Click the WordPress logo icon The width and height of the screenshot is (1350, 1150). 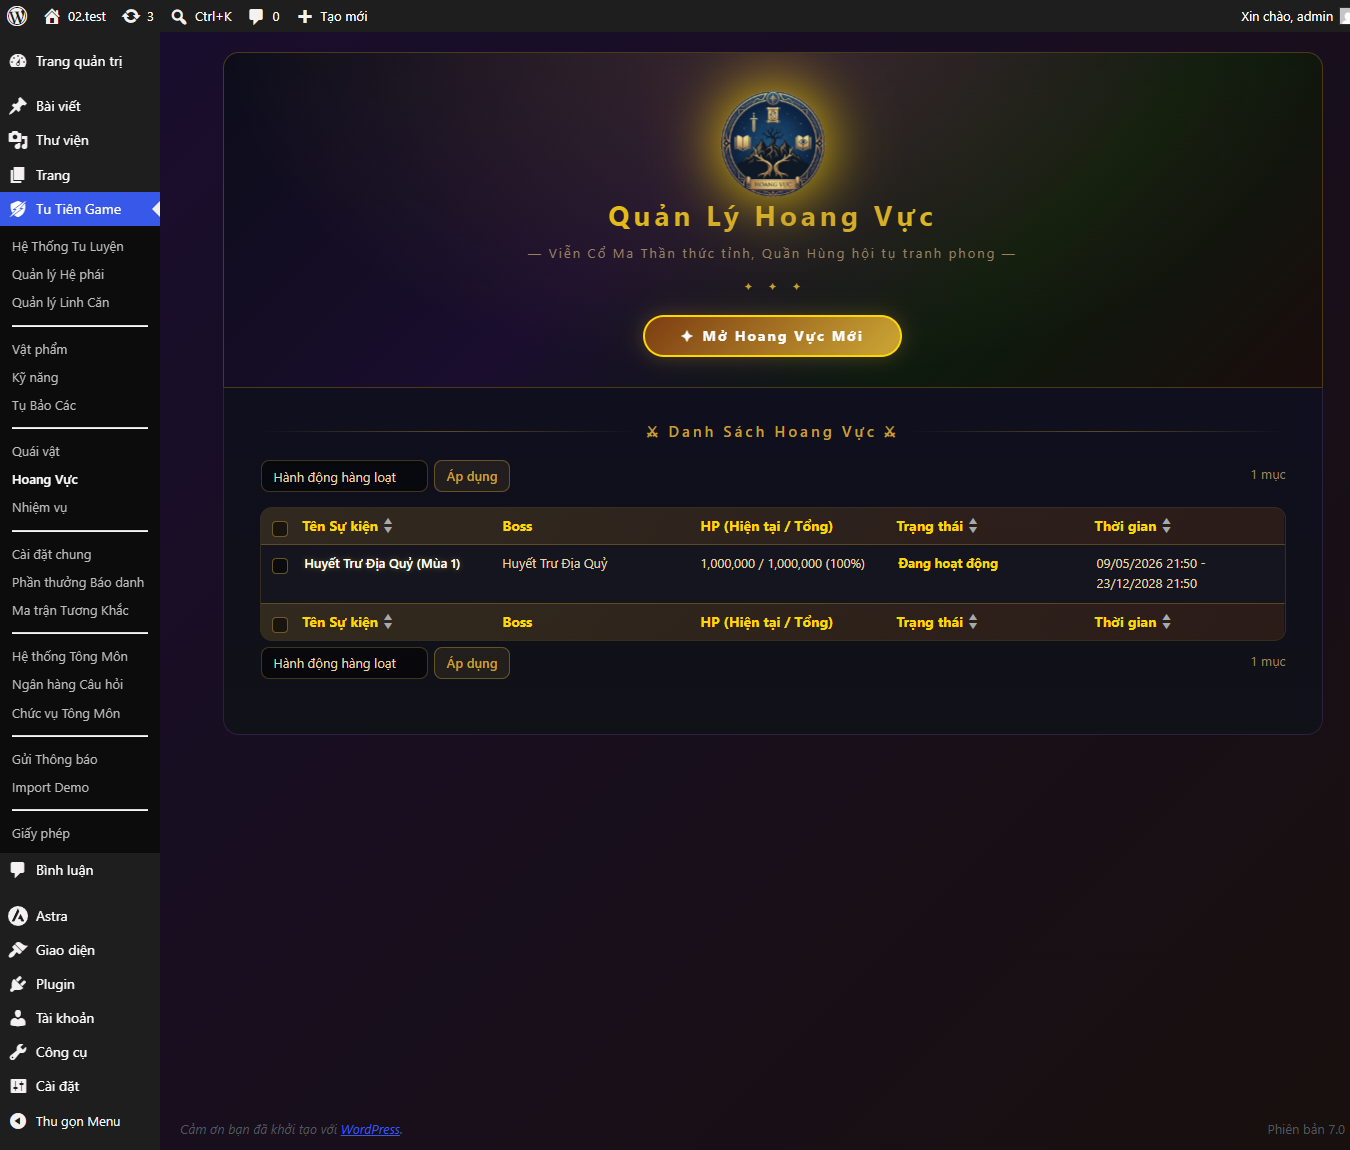coord(17,16)
